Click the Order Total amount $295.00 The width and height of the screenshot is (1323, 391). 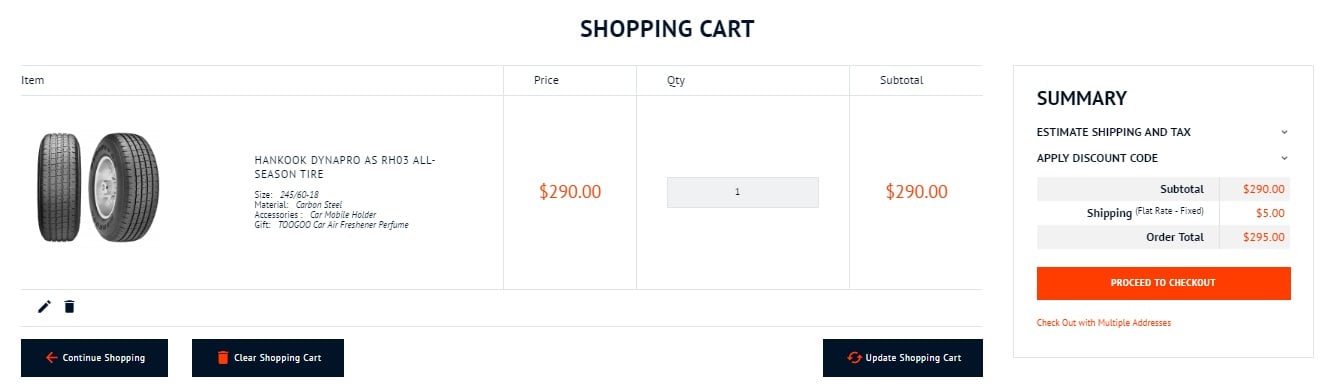coord(1264,237)
